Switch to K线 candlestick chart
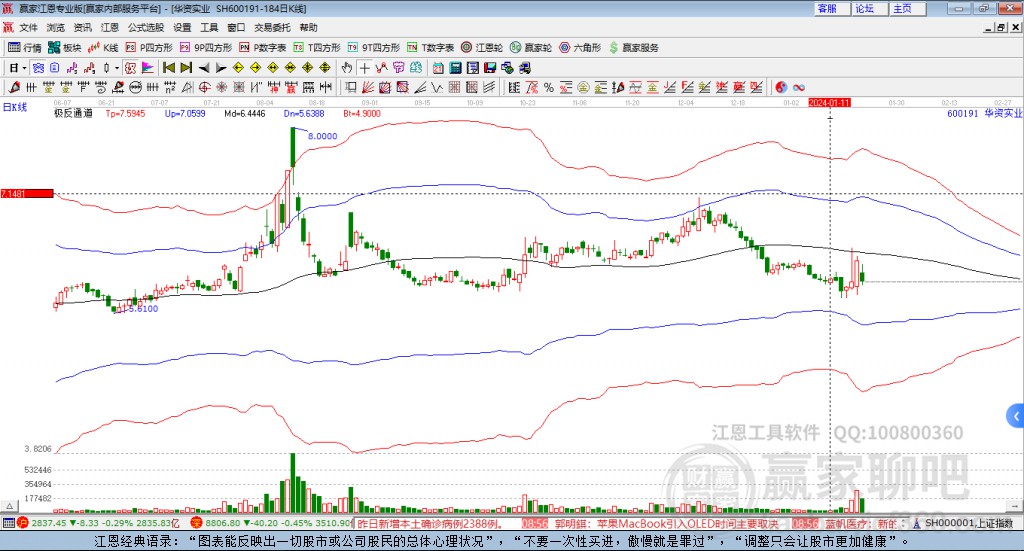The height and width of the screenshot is (551, 1024). (x=103, y=48)
